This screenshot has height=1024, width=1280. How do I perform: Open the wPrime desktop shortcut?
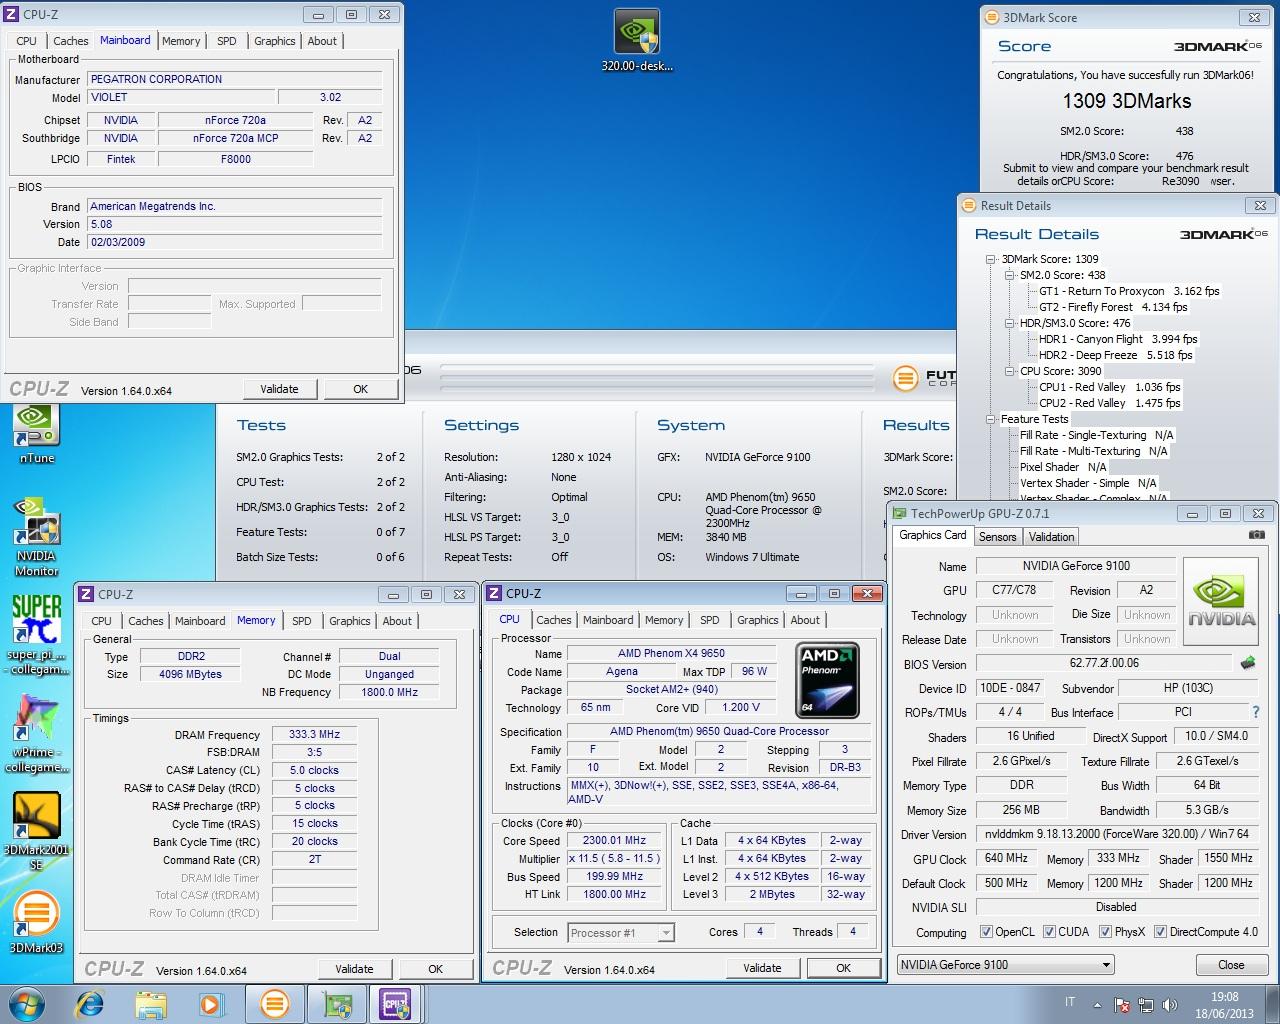36,734
